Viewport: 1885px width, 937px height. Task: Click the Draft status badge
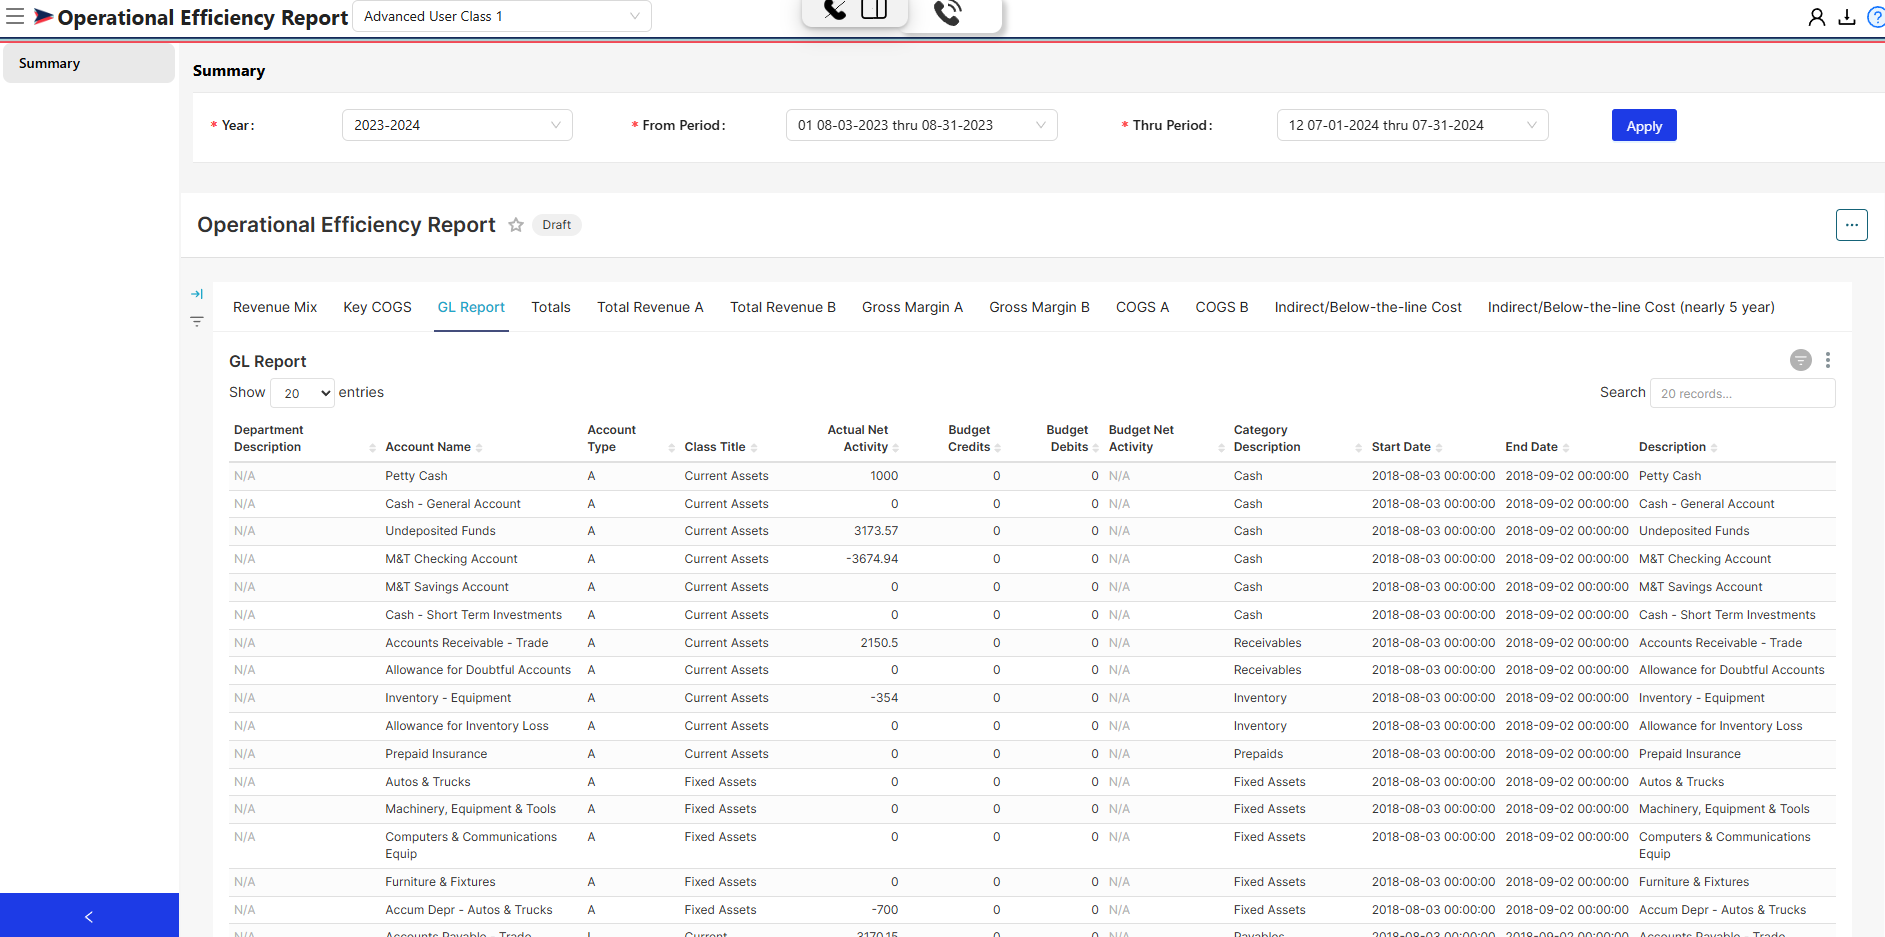[x=557, y=225]
